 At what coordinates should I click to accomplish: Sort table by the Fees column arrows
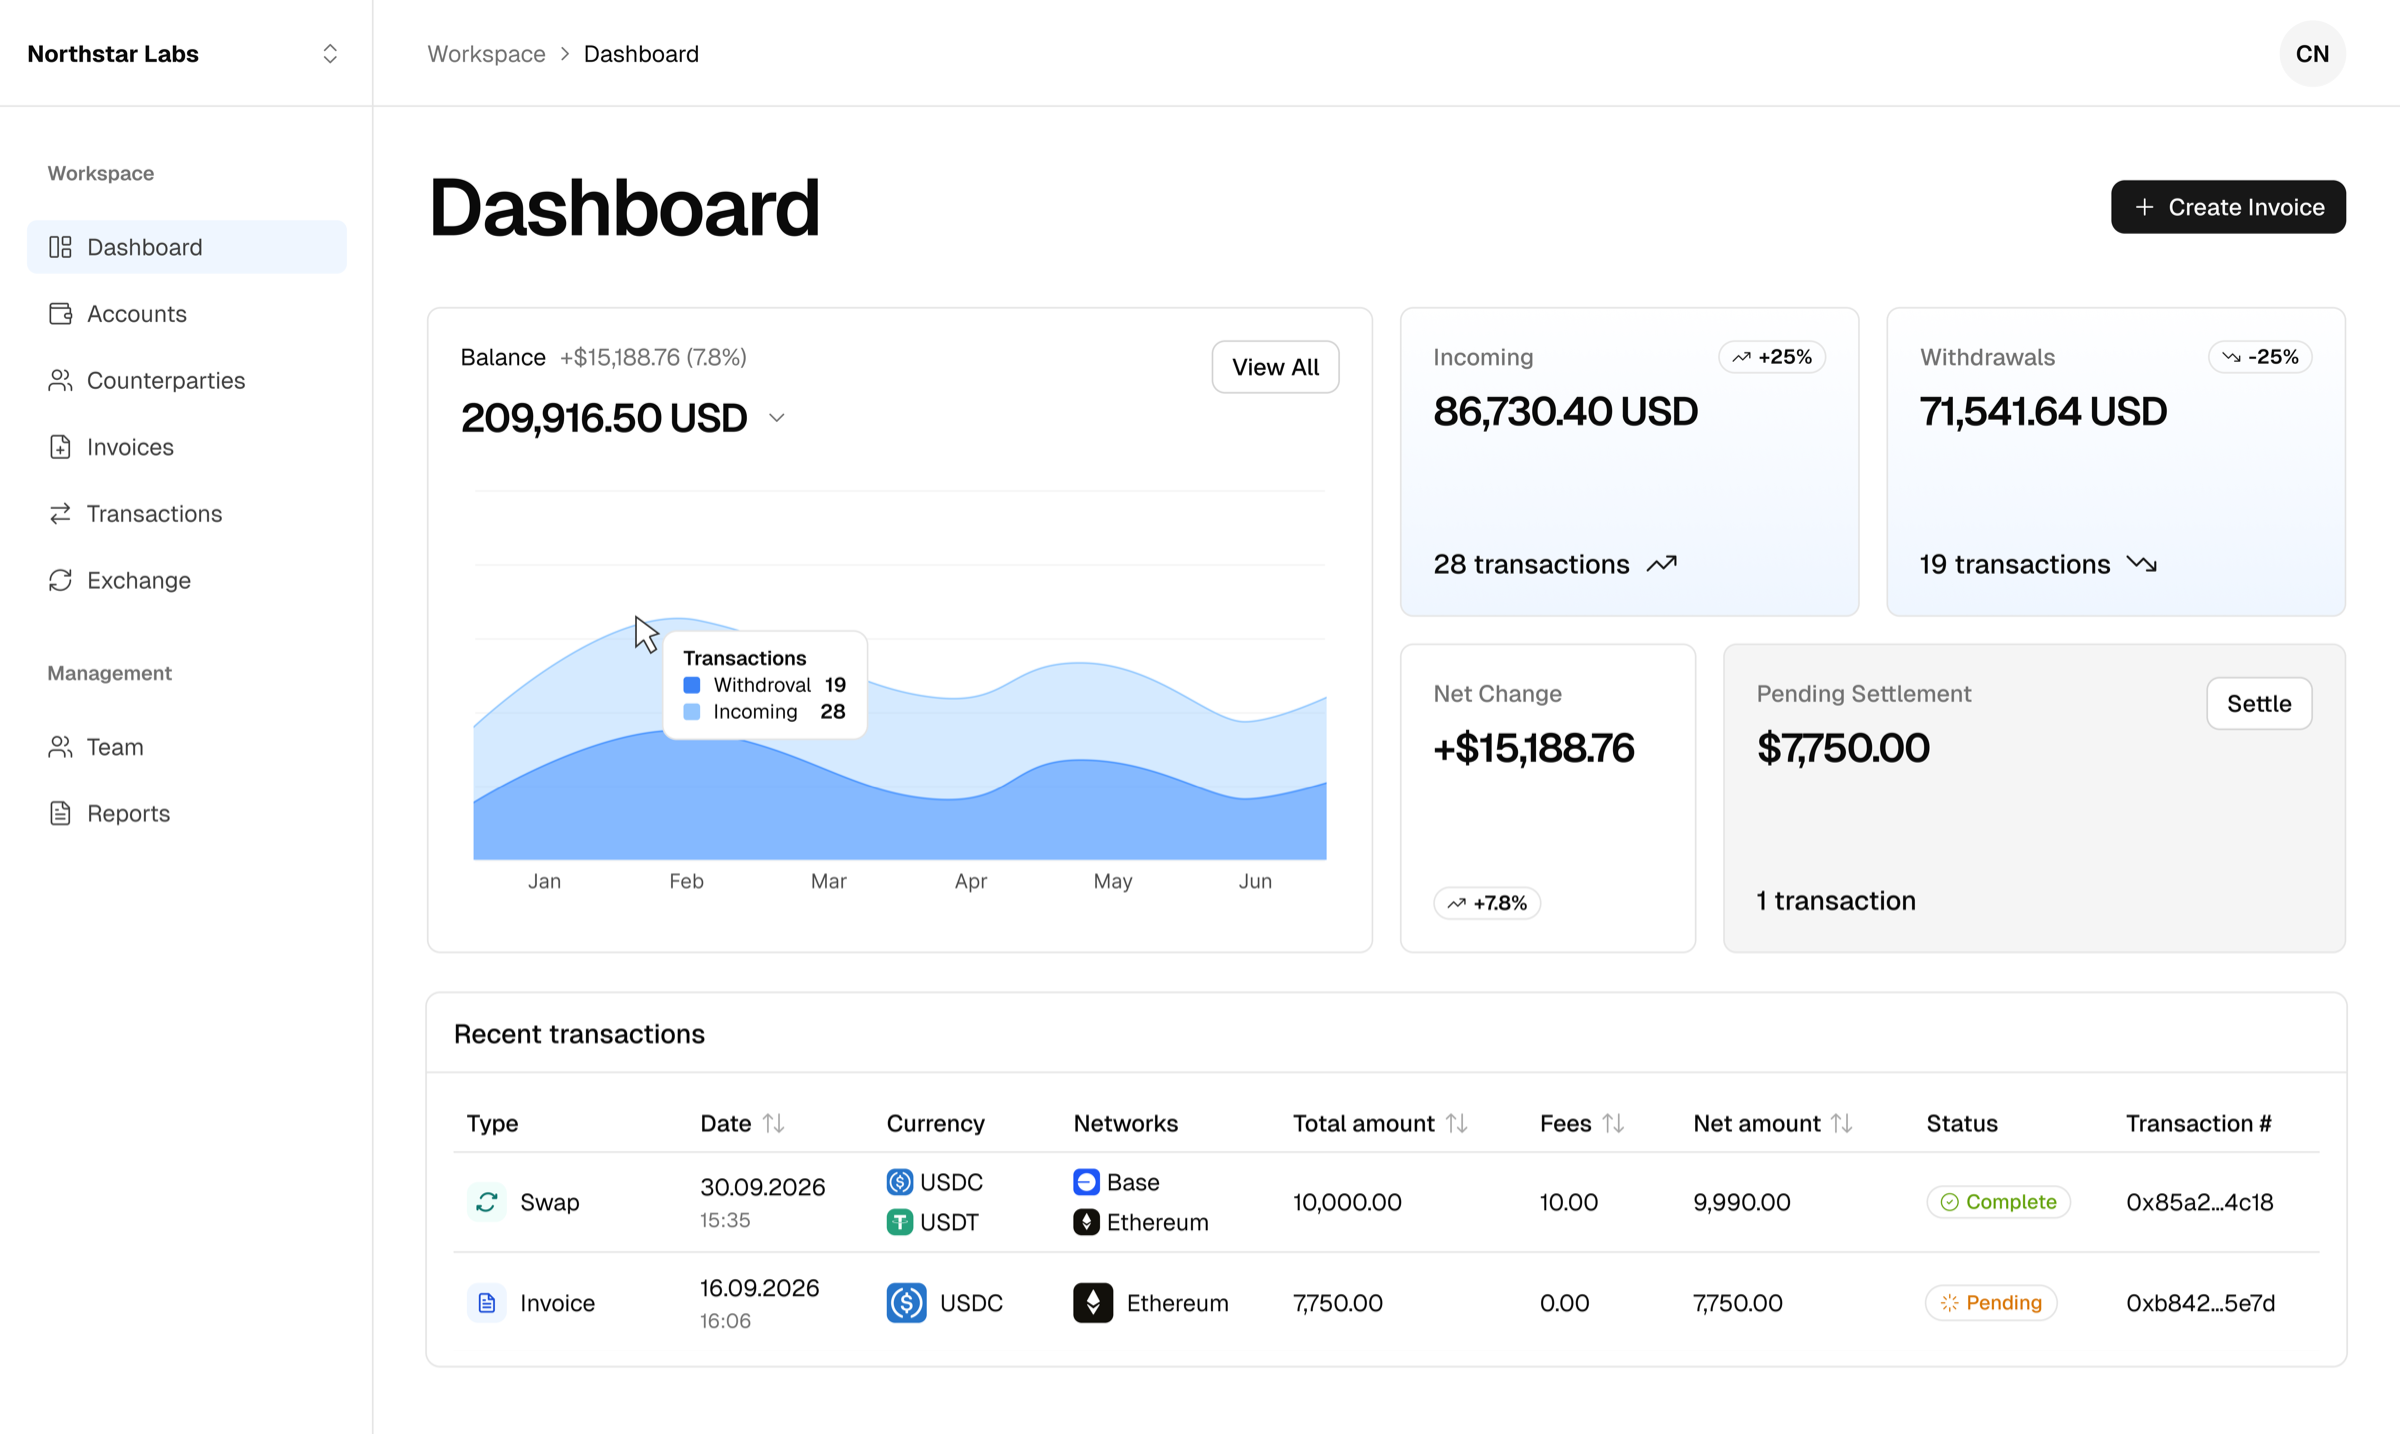(x=1613, y=1123)
